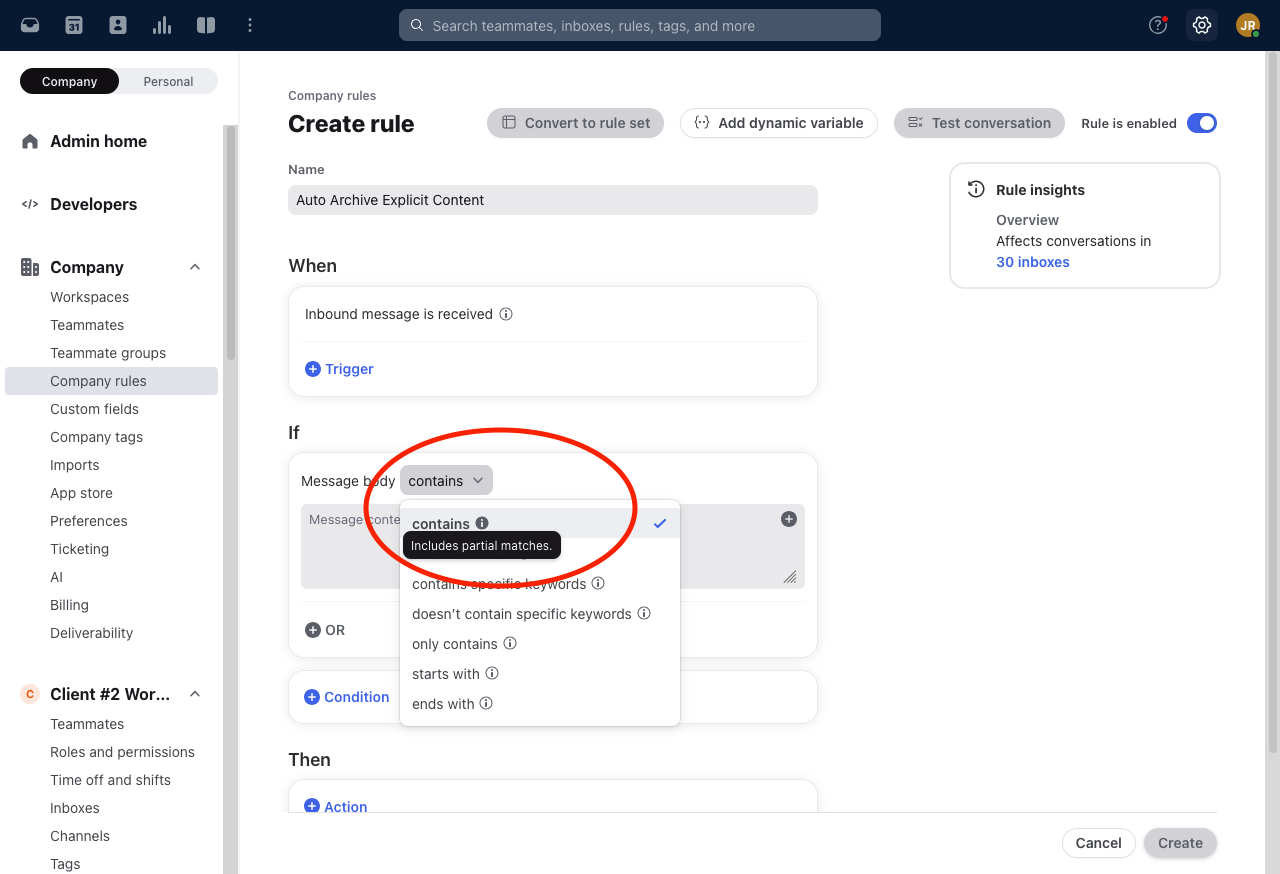Open the inbox icon in top bar
Image resolution: width=1280 pixels, height=874 pixels.
coord(30,25)
